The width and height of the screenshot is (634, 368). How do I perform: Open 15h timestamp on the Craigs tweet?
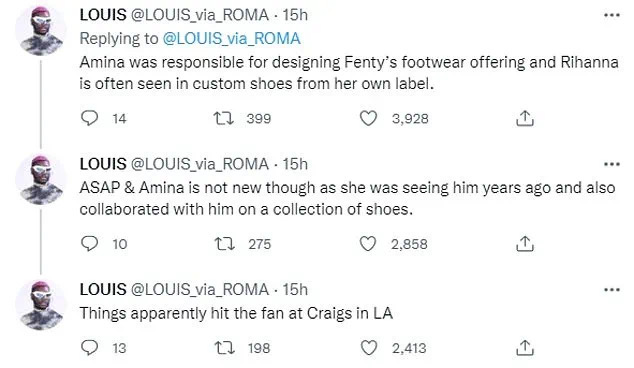(x=295, y=290)
